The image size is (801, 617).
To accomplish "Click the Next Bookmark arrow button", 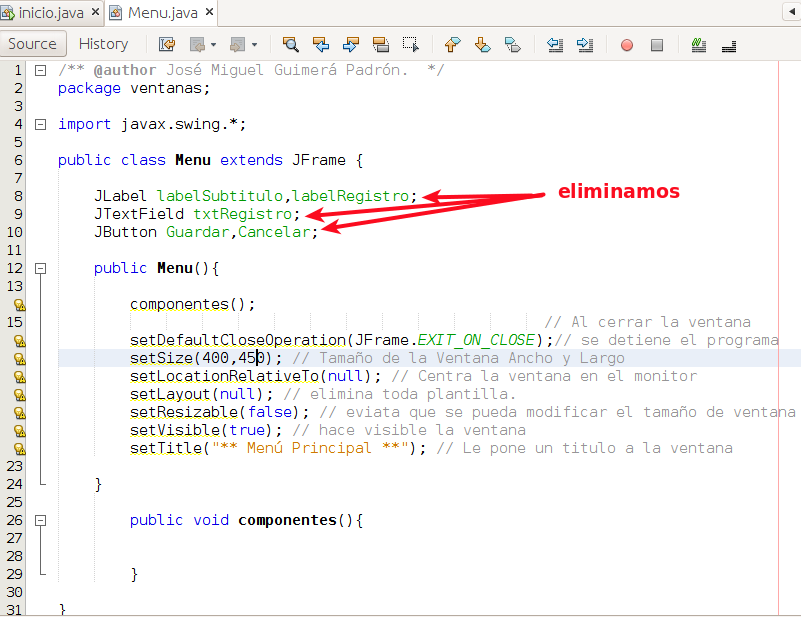I will (x=482, y=45).
